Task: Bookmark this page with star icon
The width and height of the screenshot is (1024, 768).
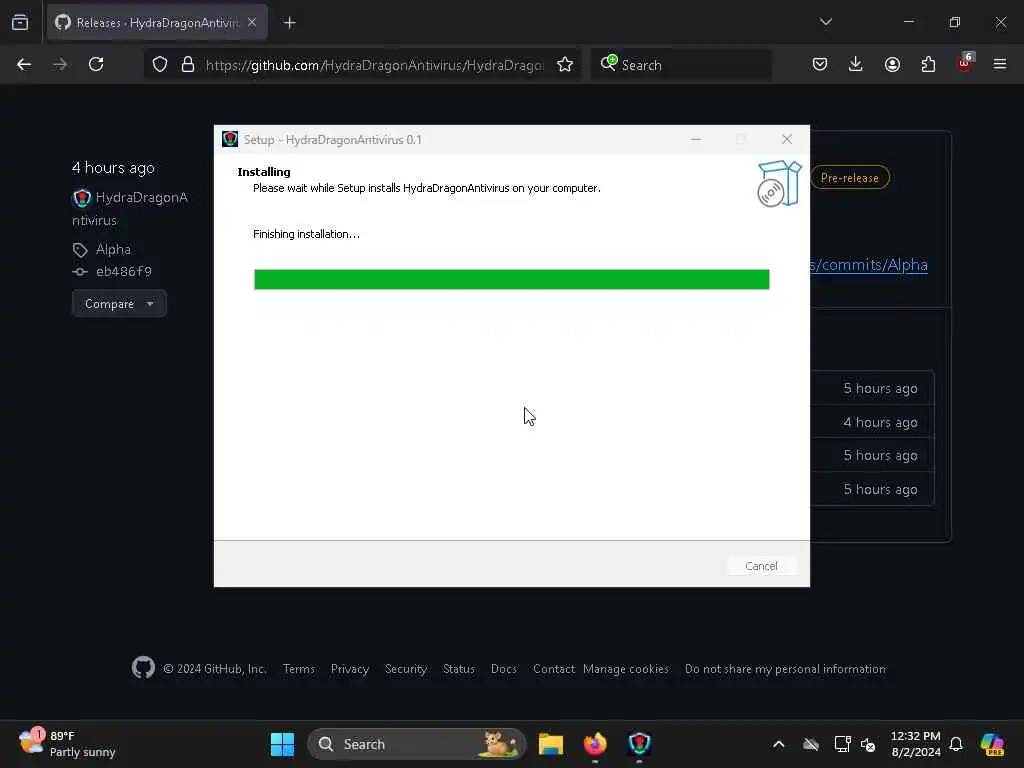Action: 565,64
